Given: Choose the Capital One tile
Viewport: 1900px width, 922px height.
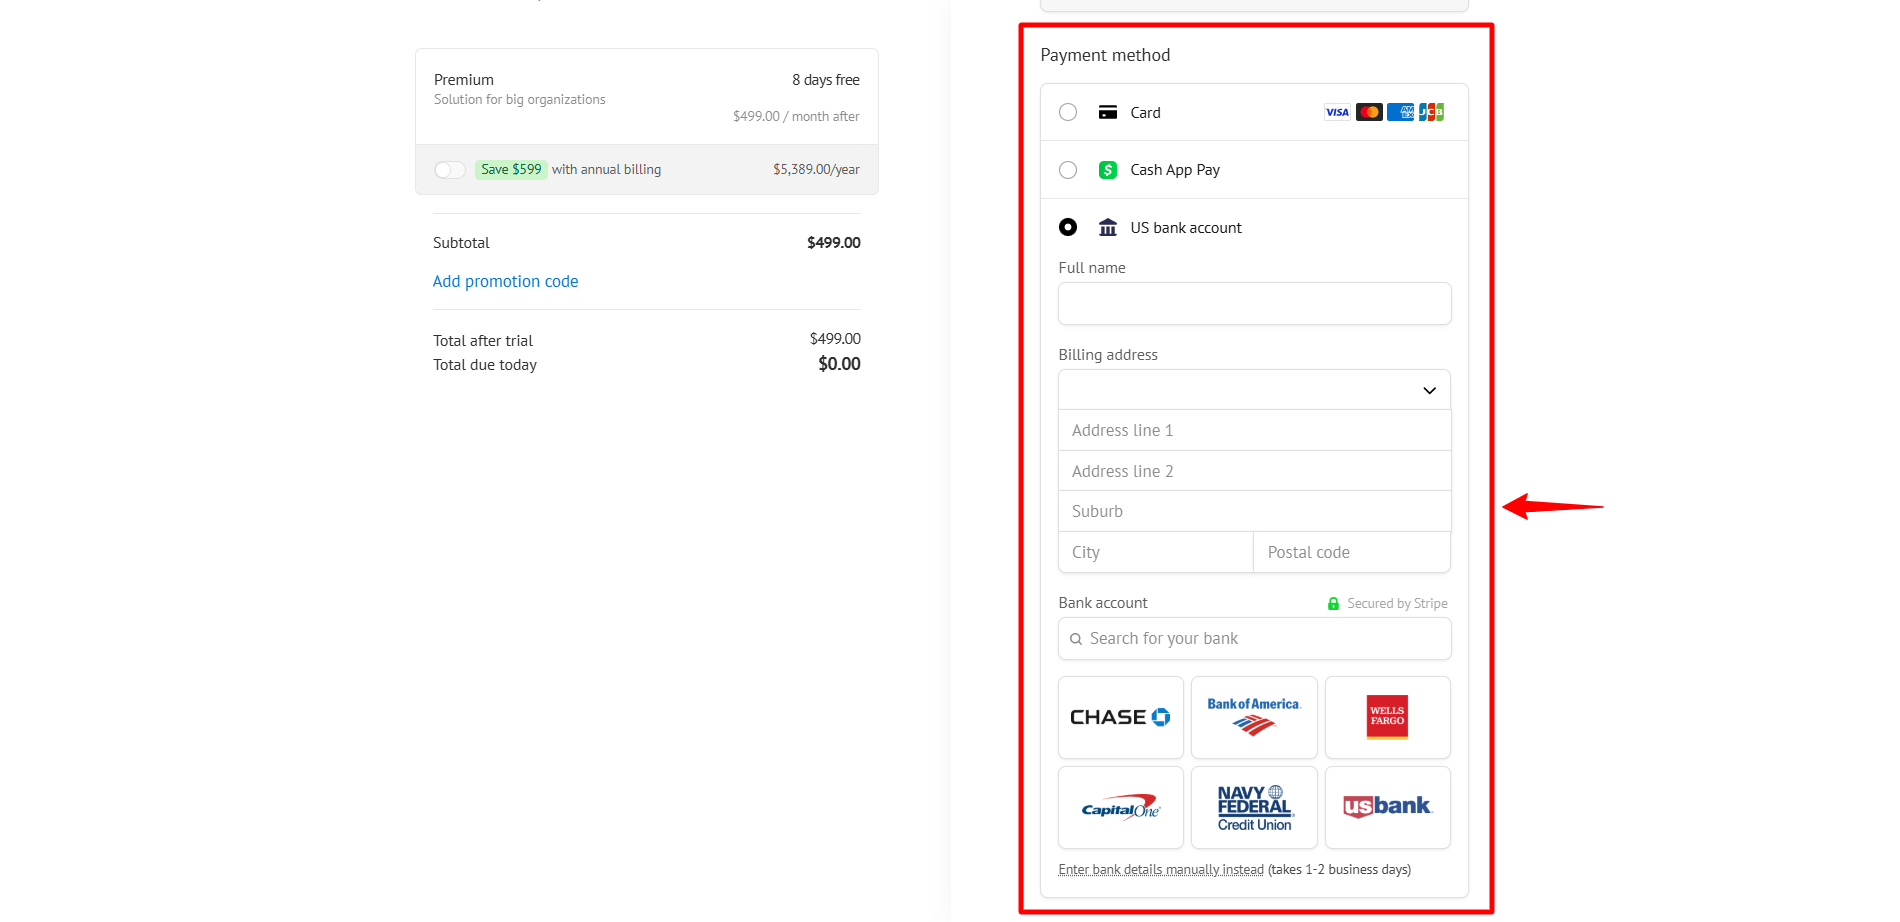Looking at the screenshot, I should [1121, 808].
